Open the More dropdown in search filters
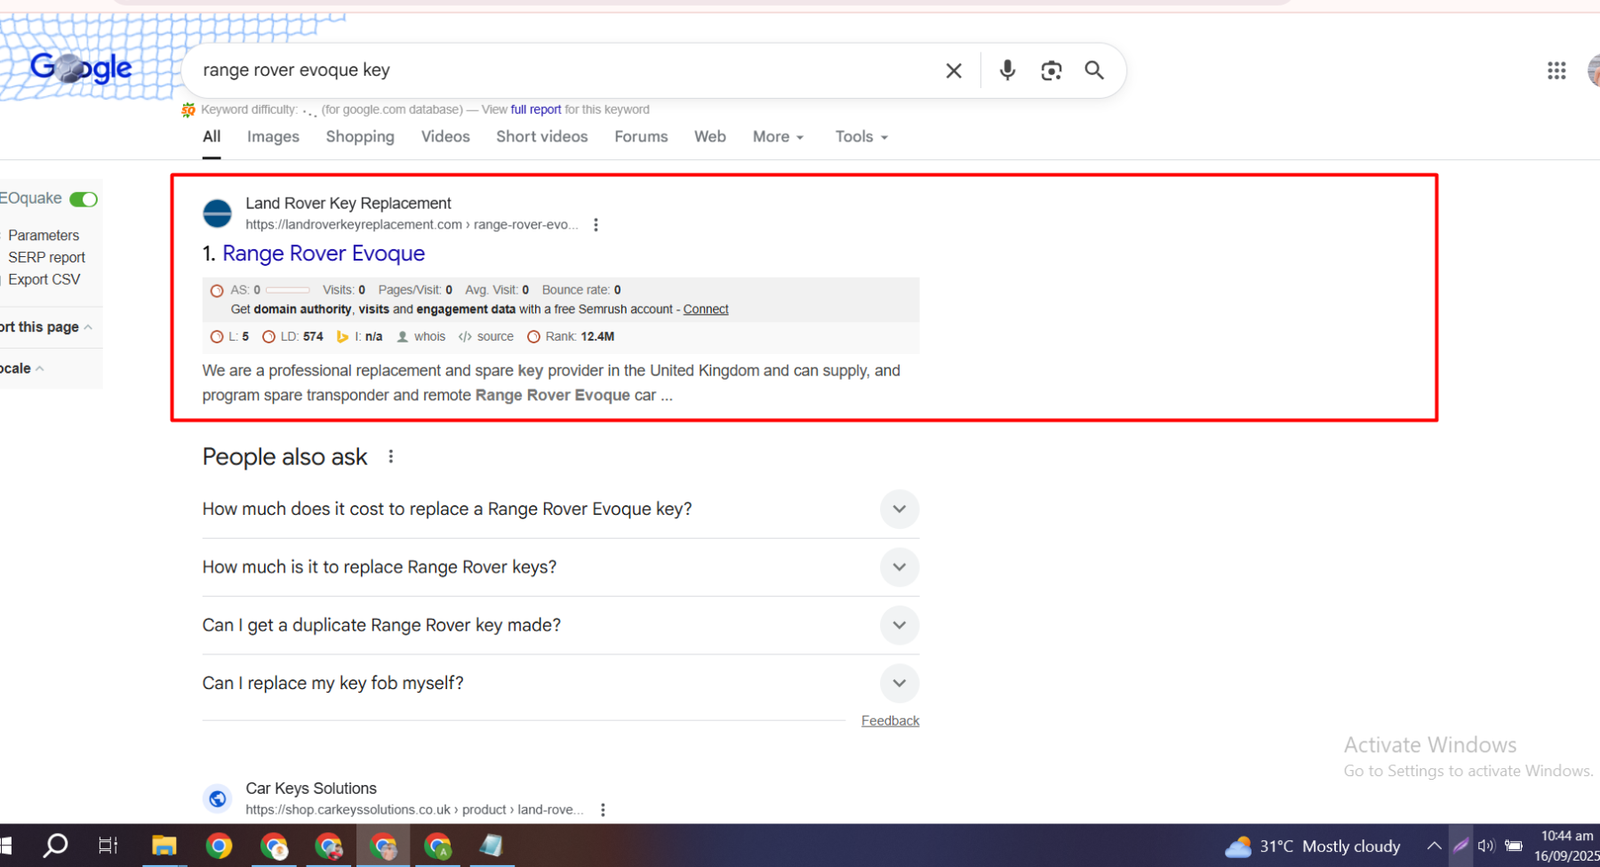 point(778,137)
